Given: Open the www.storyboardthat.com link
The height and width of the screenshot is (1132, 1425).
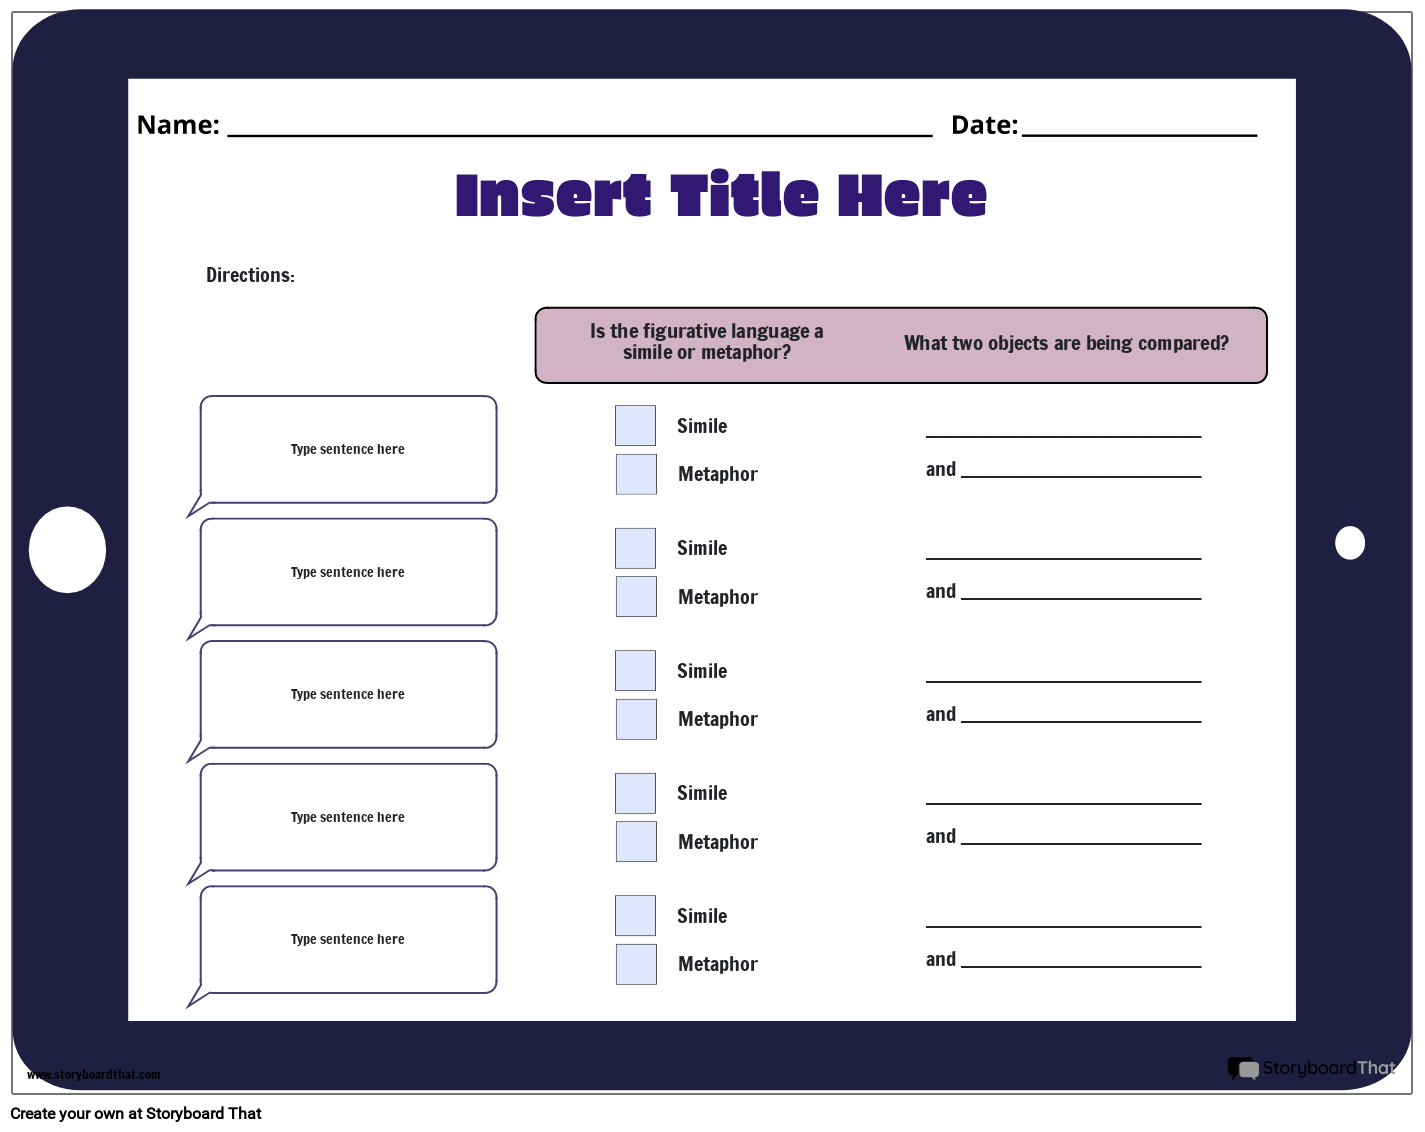Looking at the screenshot, I should 93,1075.
